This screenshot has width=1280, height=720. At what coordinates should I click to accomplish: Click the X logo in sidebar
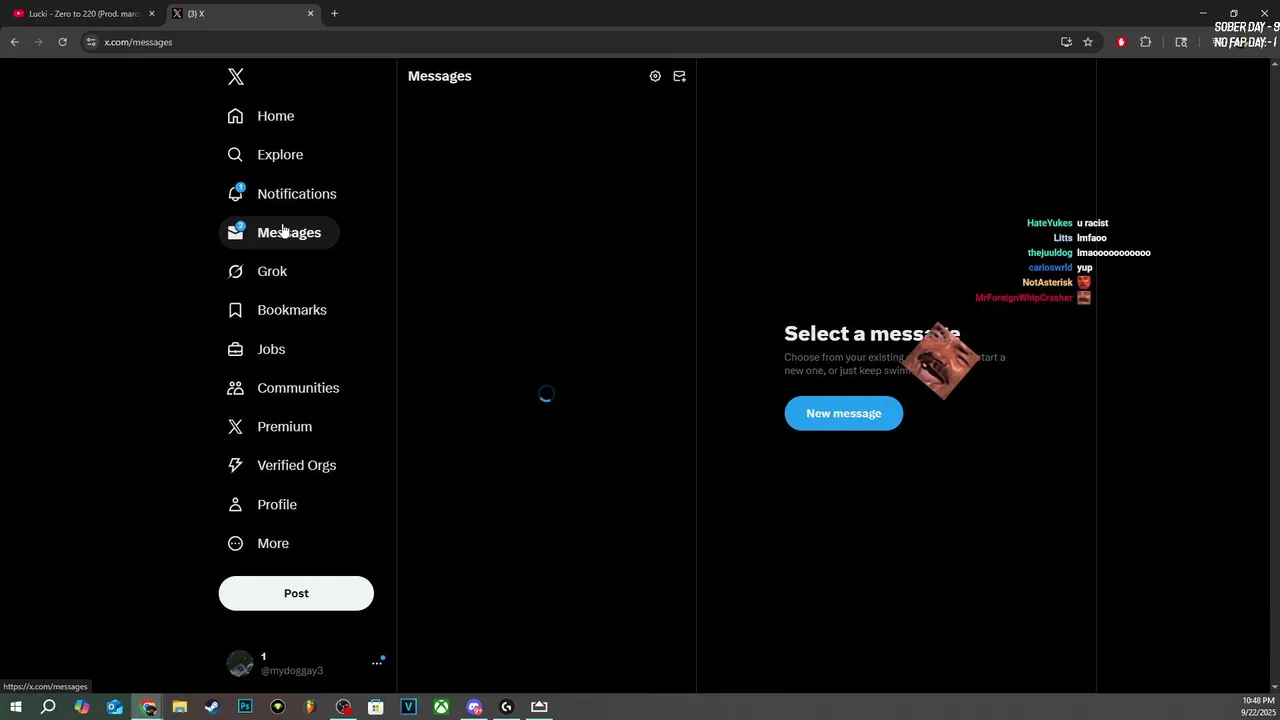click(235, 77)
